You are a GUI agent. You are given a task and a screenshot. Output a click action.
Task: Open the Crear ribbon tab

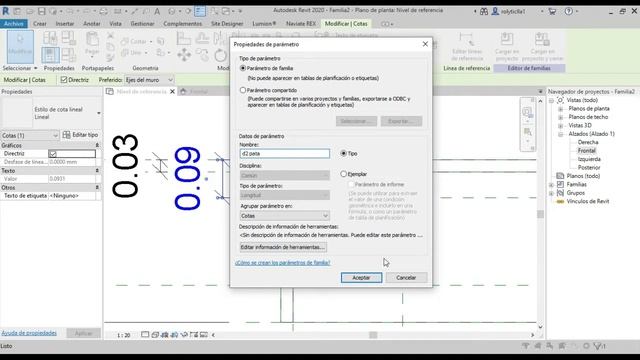pos(40,24)
